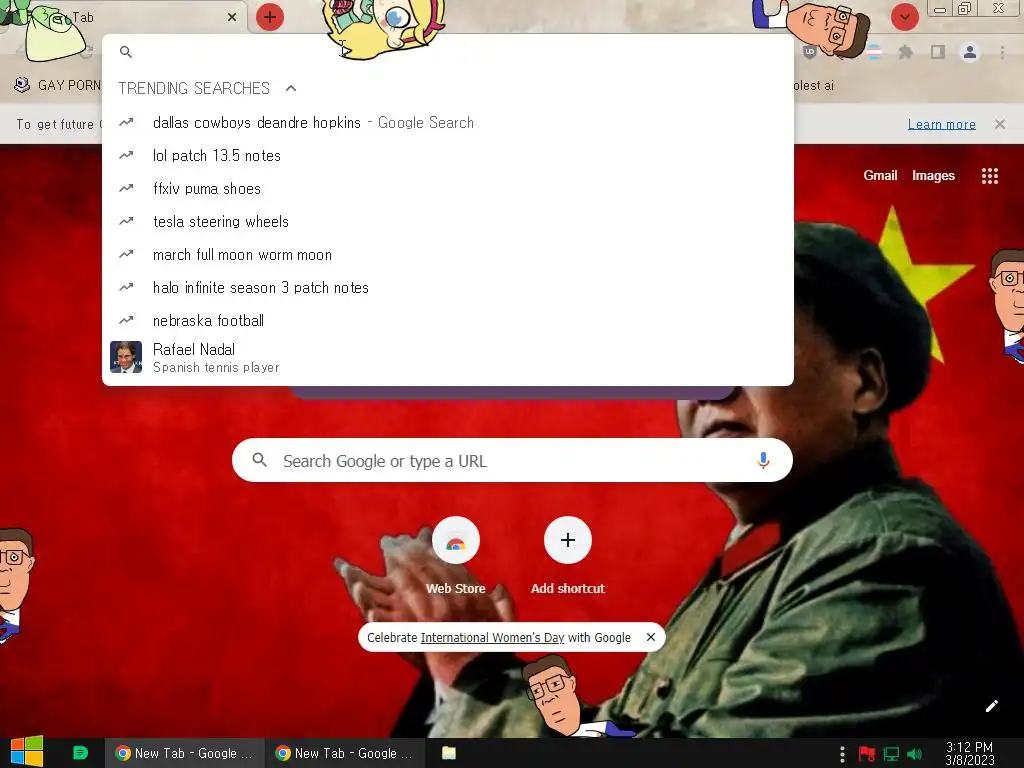Open the Google apps grid

pos(990,176)
